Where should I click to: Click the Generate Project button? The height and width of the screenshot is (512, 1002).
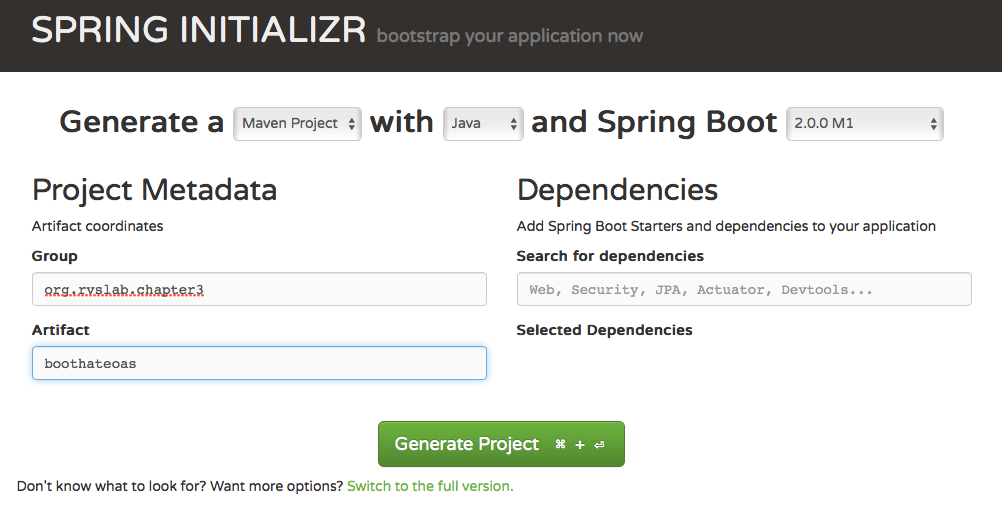pyautogui.click(x=501, y=444)
